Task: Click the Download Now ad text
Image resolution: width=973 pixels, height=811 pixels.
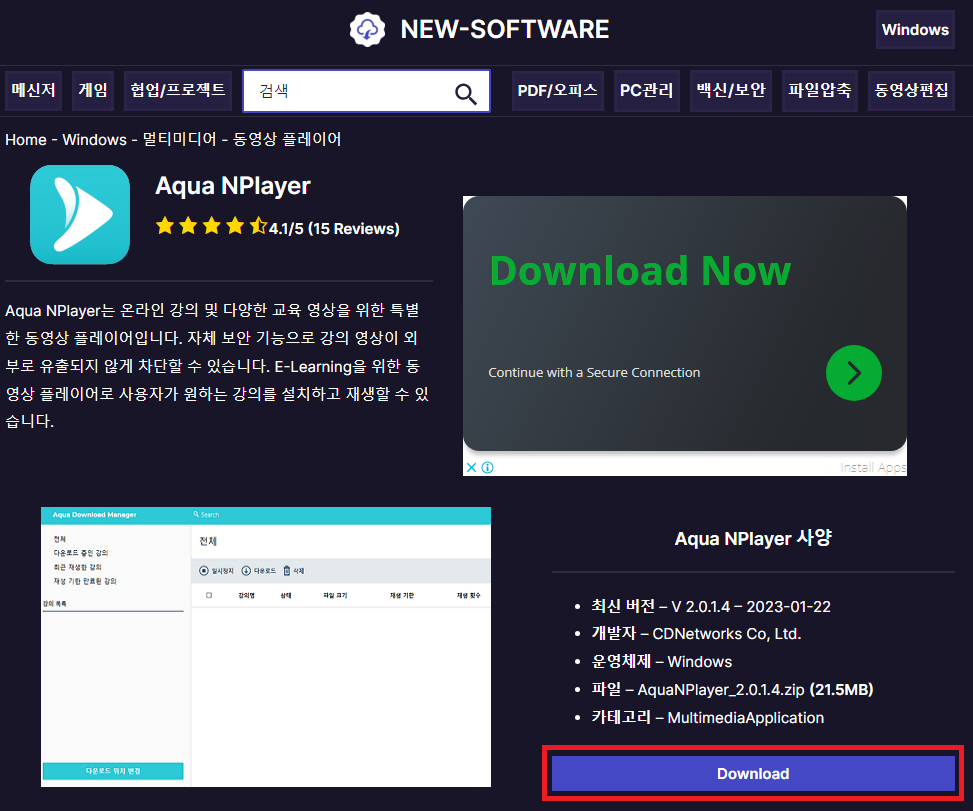Action: (640, 271)
